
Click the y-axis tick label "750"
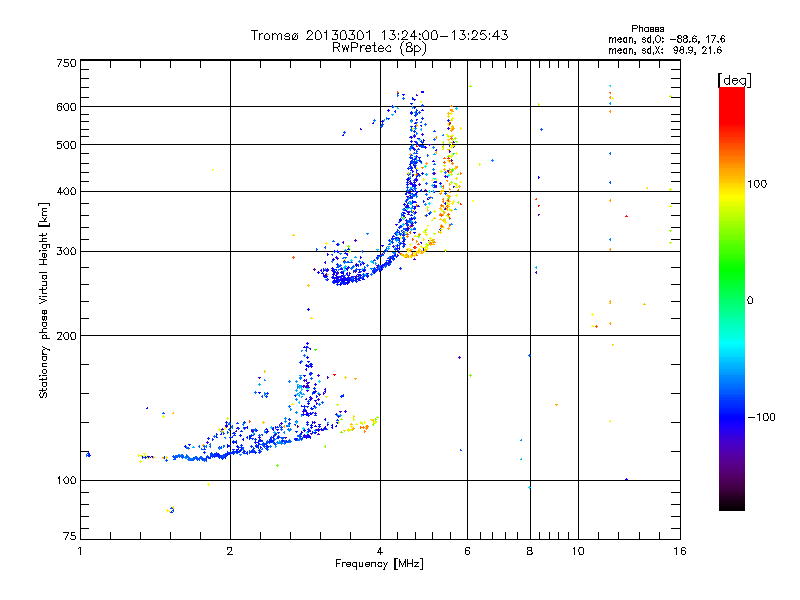coord(66,63)
